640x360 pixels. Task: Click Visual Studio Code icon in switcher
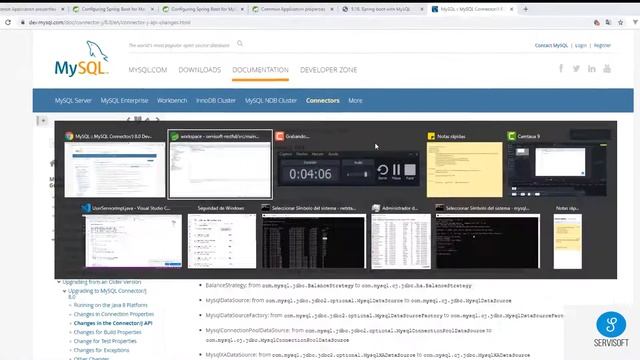(x=86, y=208)
